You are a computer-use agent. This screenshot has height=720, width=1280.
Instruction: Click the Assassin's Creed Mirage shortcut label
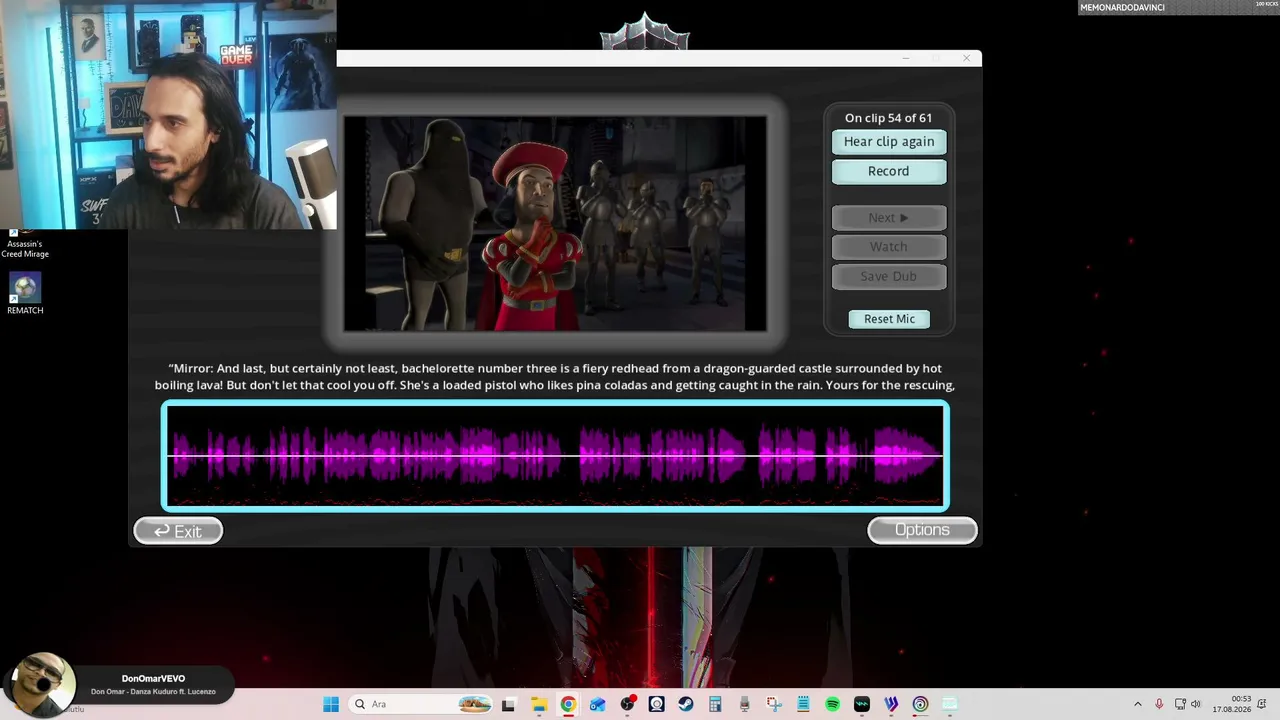pyautogui.click(x=25, y=249)
